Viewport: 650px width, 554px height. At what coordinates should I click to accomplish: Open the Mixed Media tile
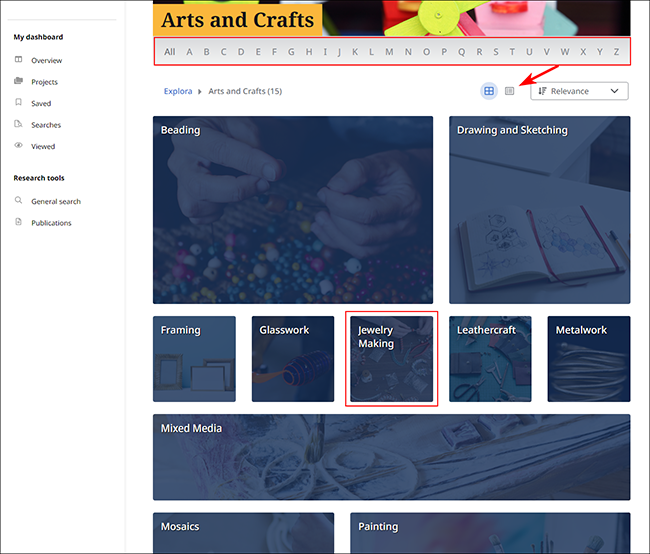(x=391, y=457)
